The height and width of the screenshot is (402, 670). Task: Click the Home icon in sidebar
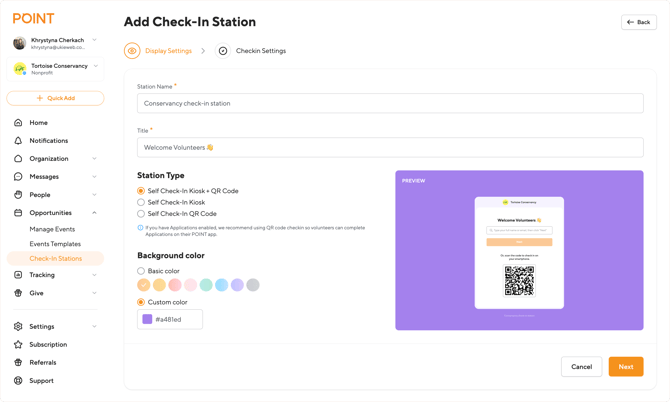click(x=18, y=123)
